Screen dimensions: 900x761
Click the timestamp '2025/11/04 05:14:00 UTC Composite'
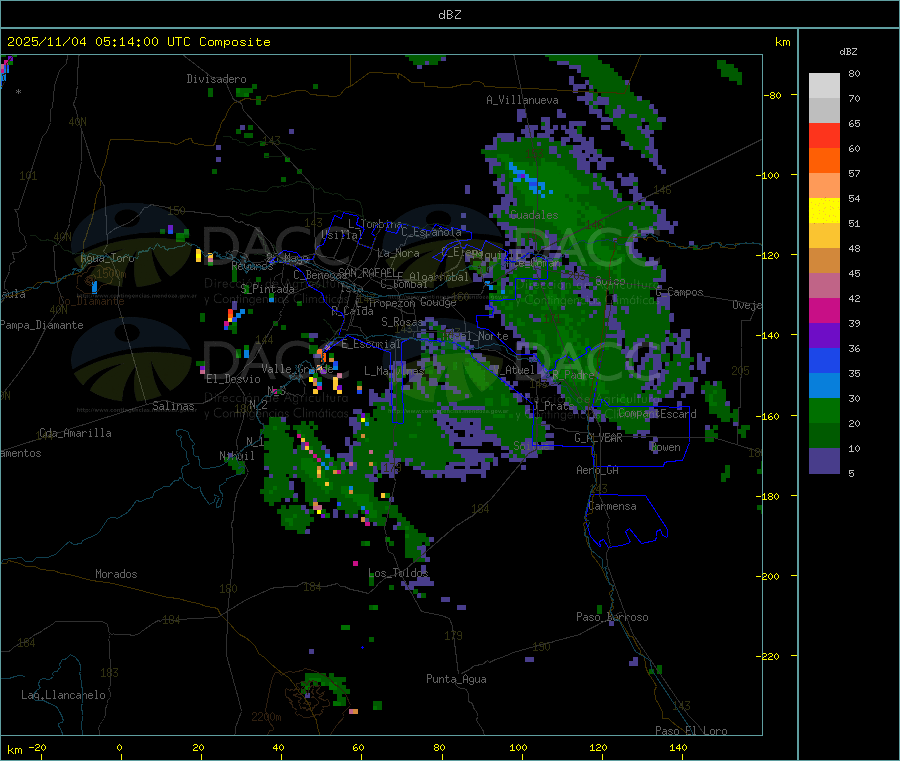click(x=138, y=42)
